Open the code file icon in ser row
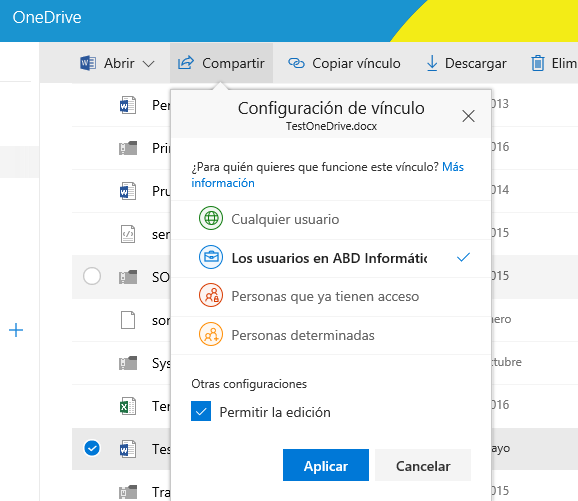578x501 pixels. (x=128, y=234)
